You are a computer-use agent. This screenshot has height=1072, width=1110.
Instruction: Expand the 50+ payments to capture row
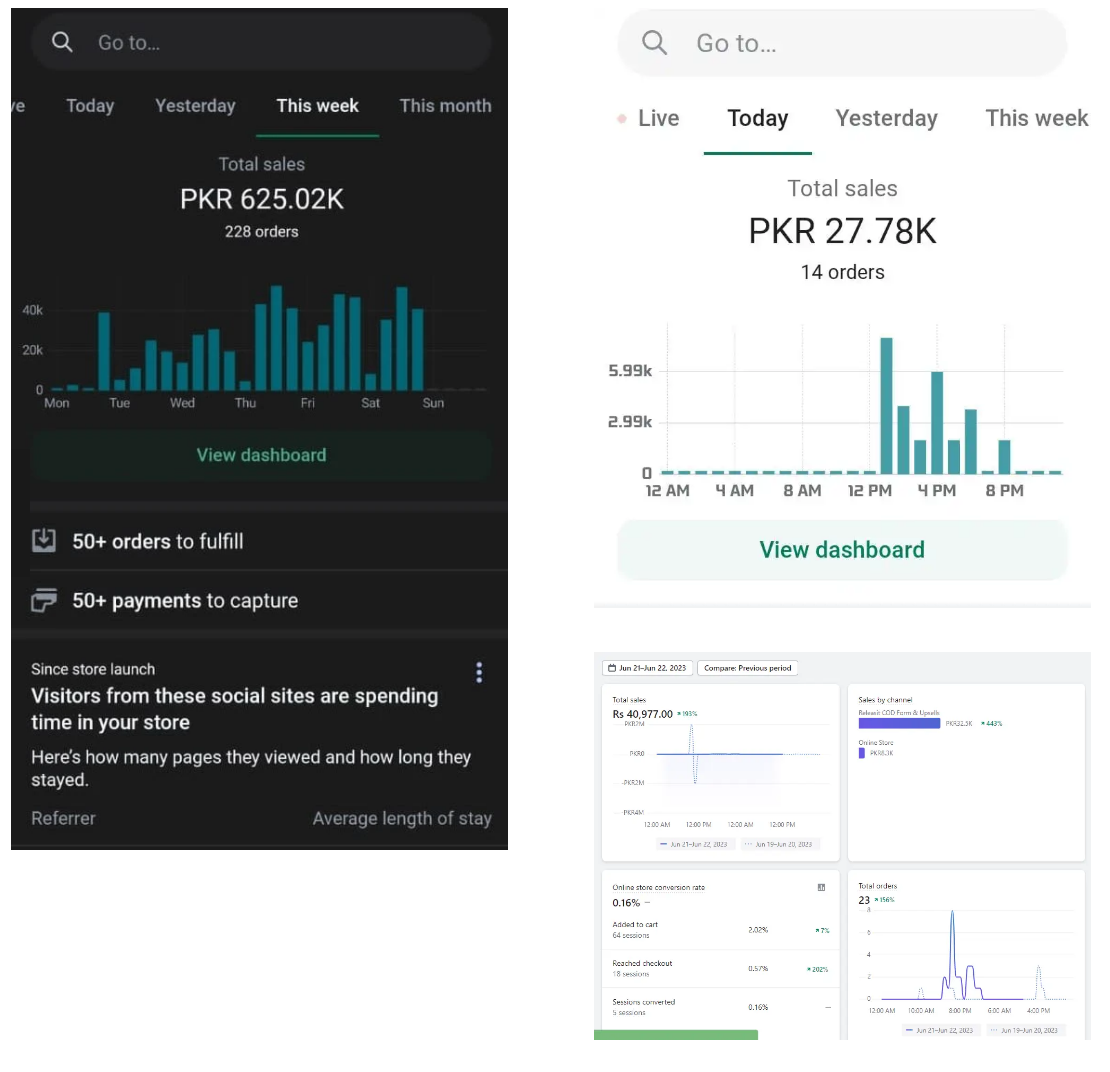[184, 601]
